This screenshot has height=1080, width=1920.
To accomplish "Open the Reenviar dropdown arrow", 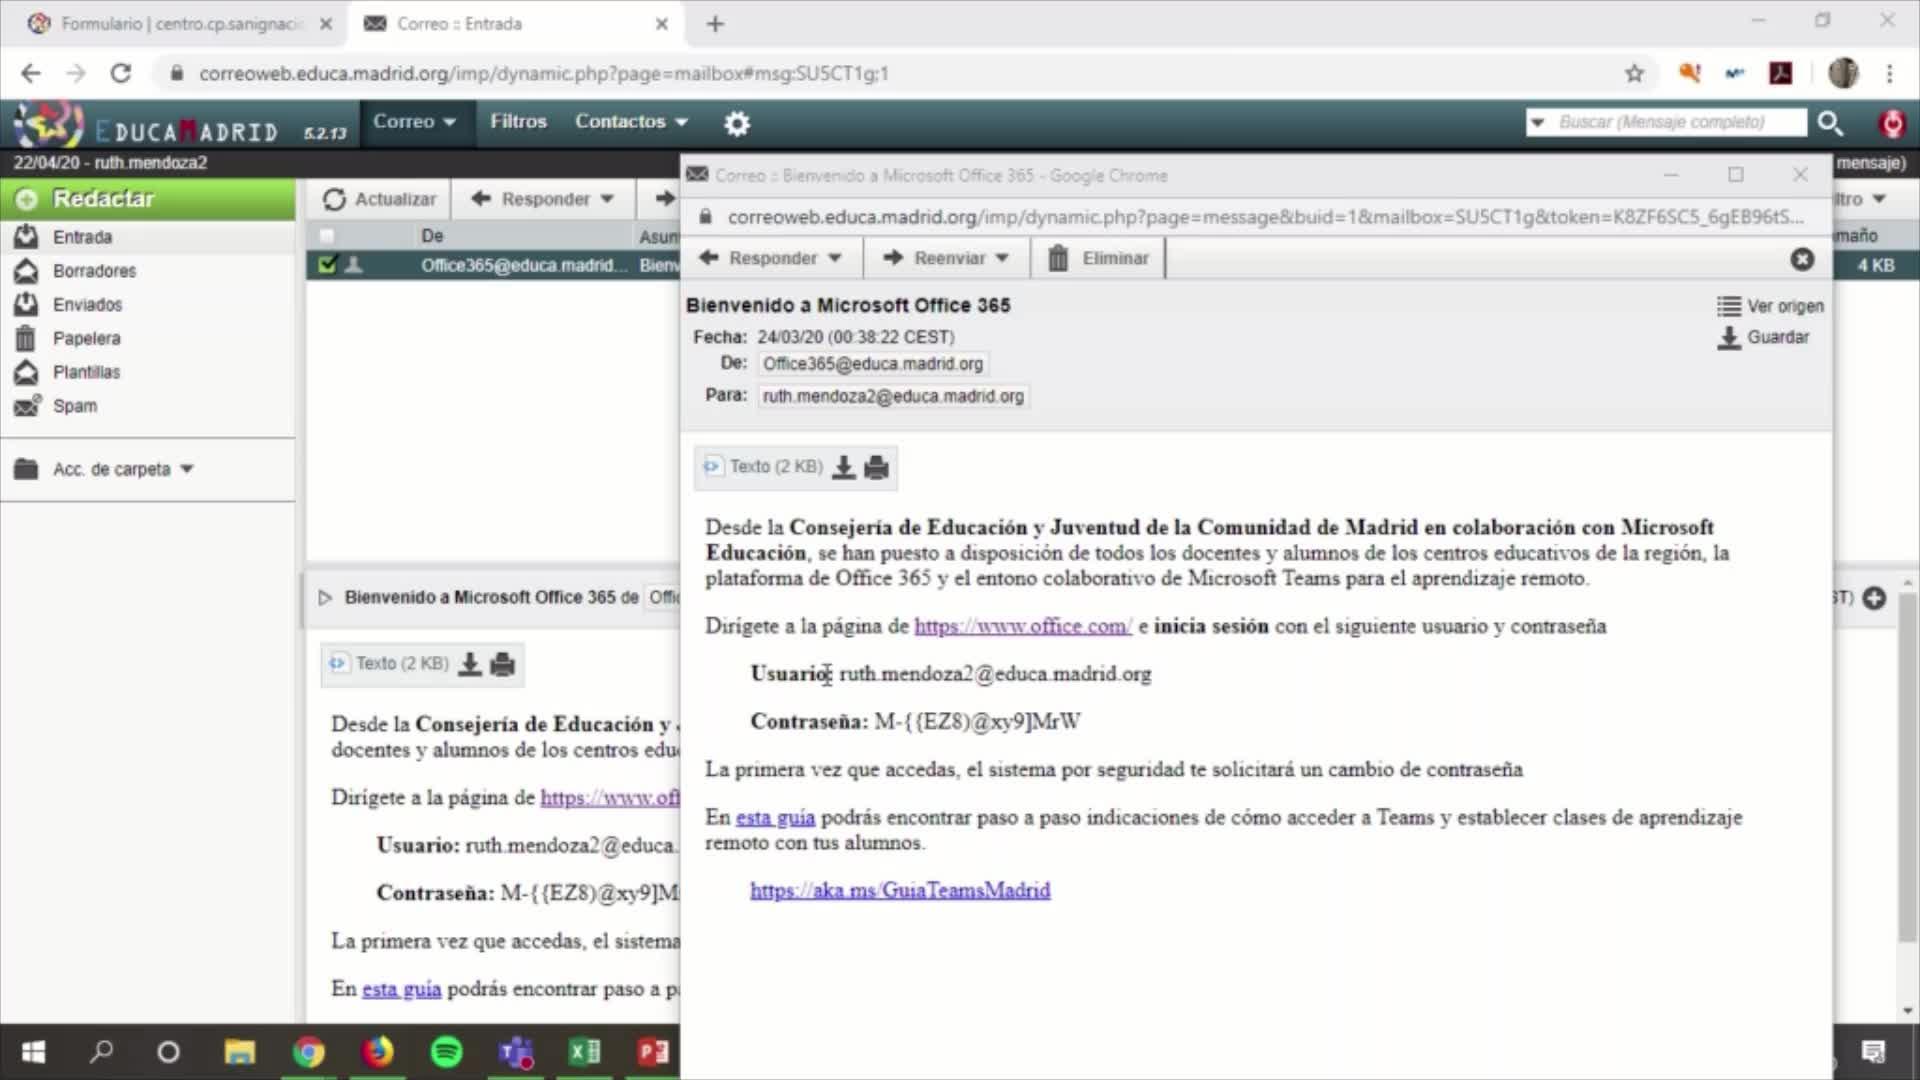I will point(1002,258).
